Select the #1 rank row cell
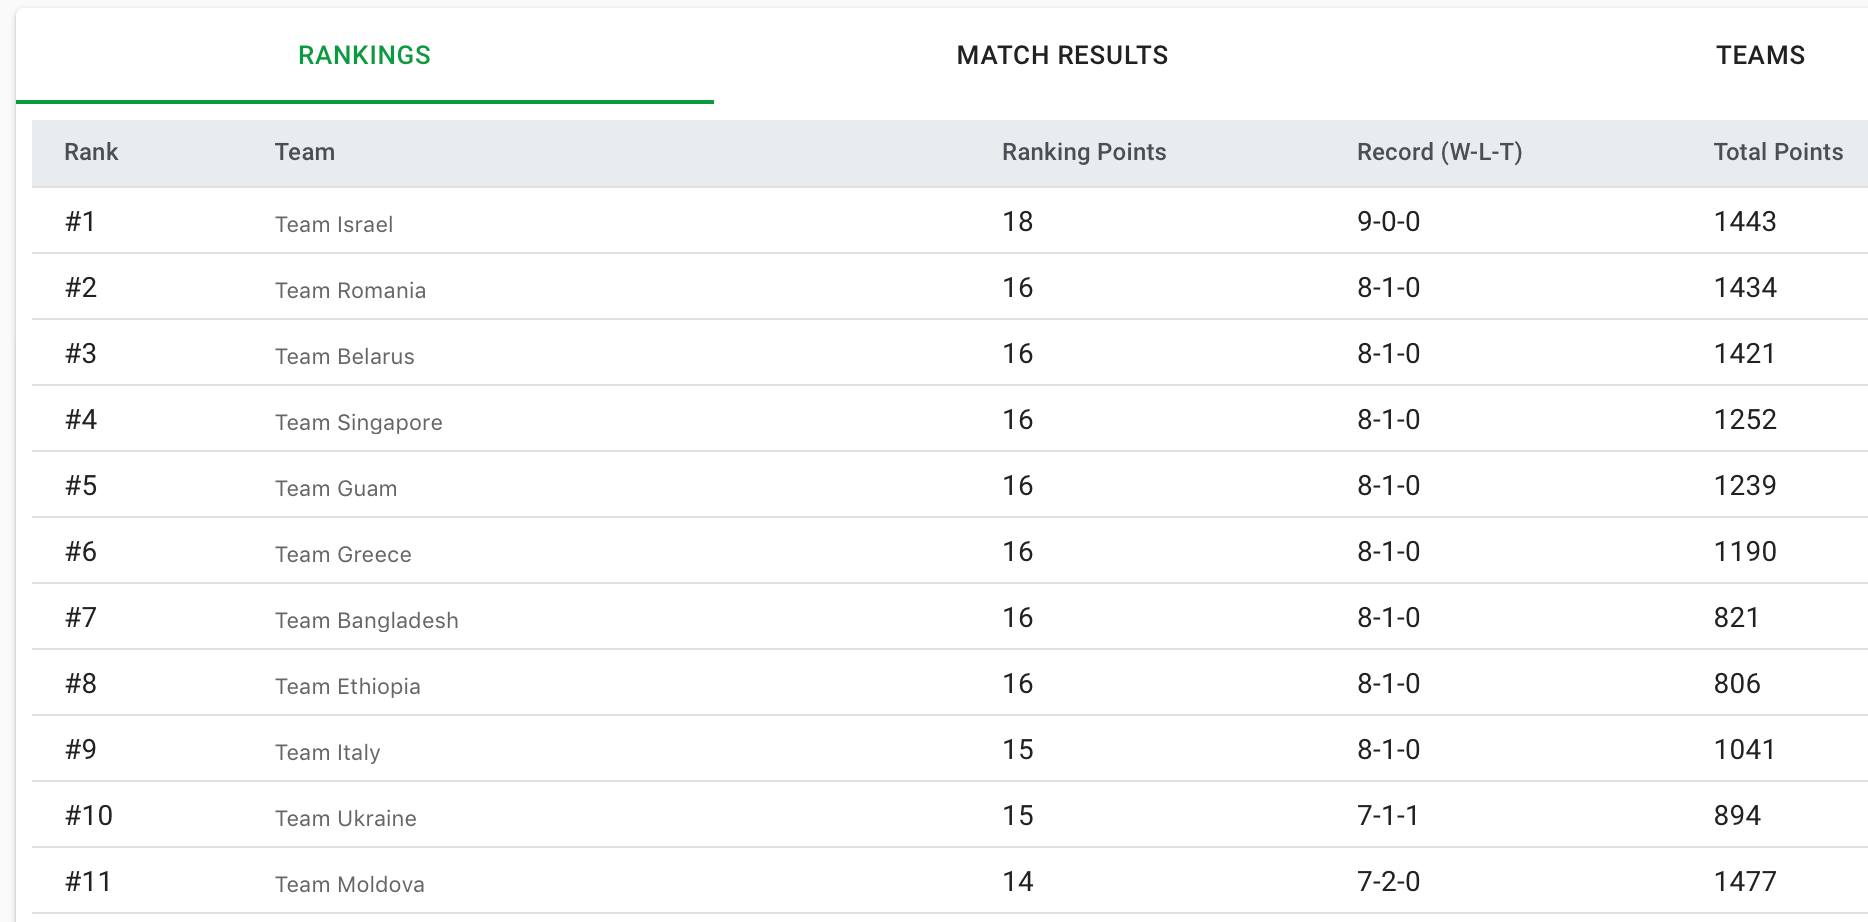Viewport: 1868px width, 922px height. pyautogui.click(x=80, y=221)
